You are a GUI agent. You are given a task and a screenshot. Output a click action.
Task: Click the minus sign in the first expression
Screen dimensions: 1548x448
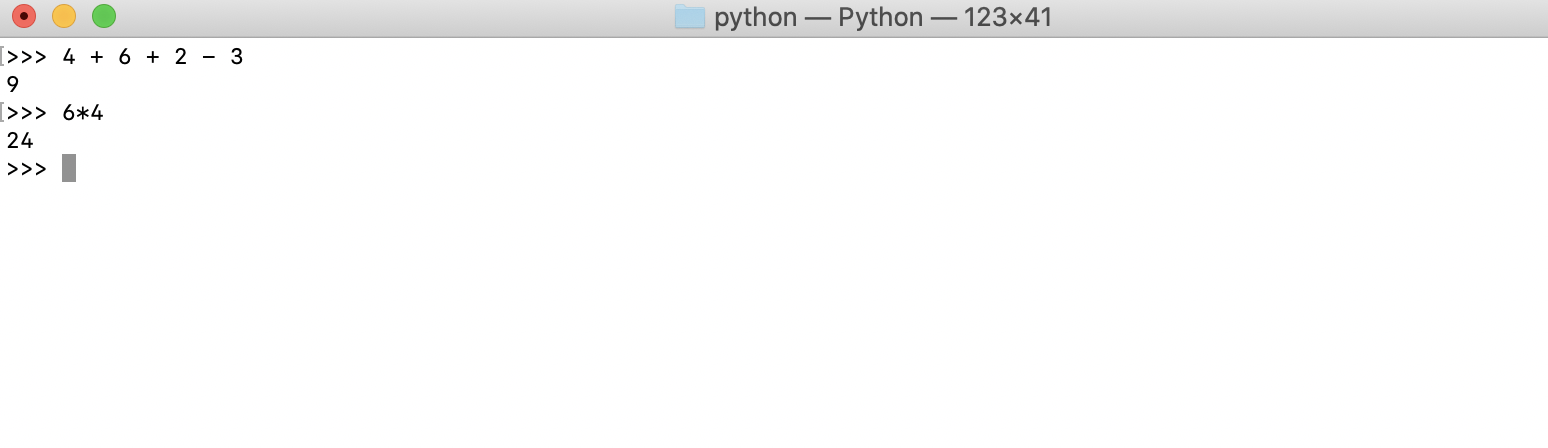click(209, 57)
